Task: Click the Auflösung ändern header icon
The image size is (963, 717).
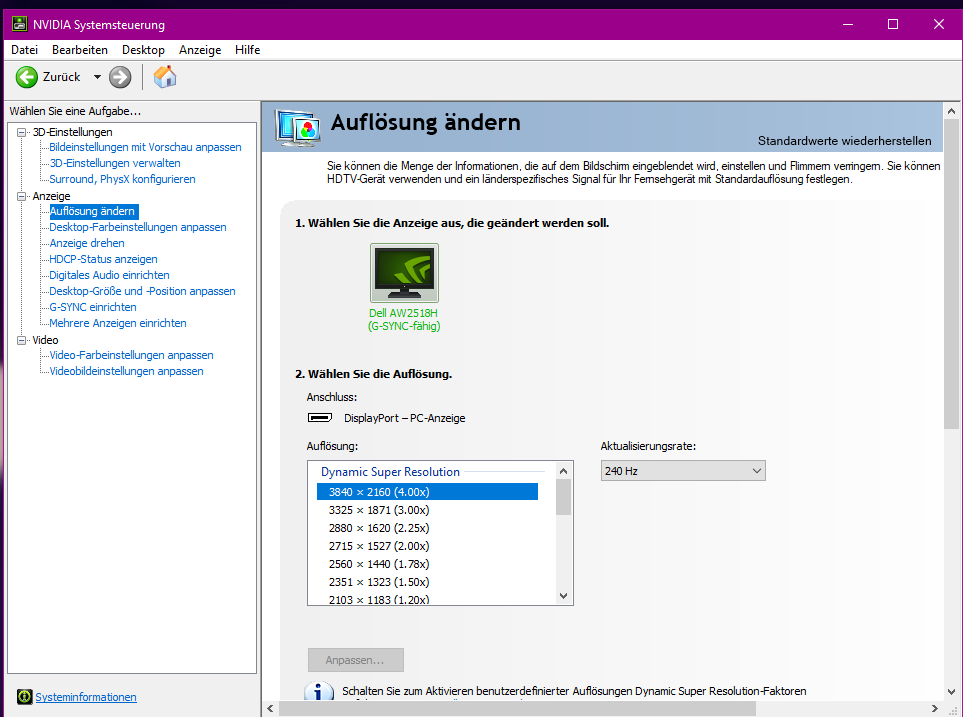Action: [x=298, y=127]
